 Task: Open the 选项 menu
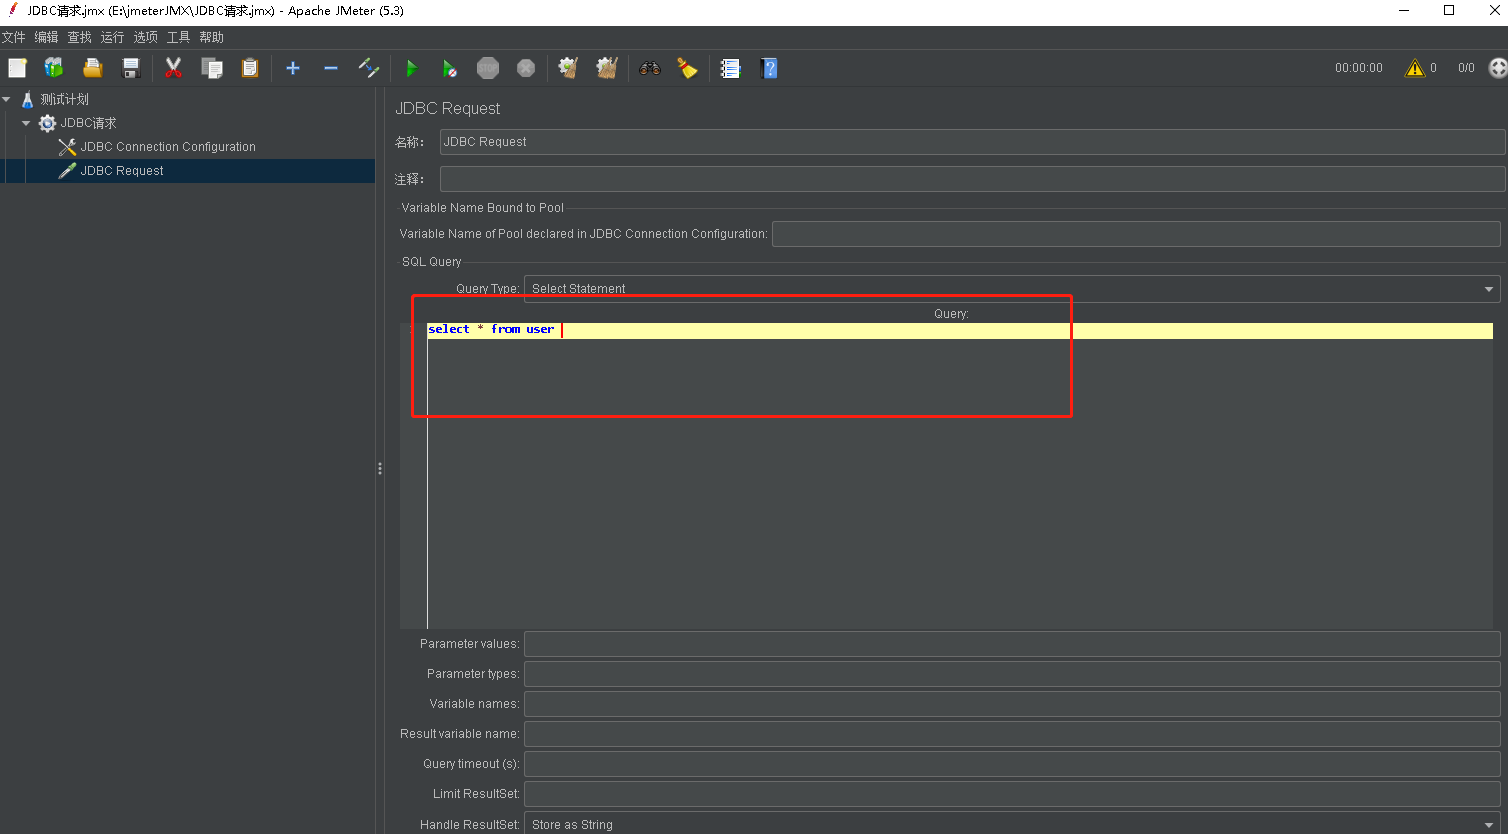coord(145,37)
